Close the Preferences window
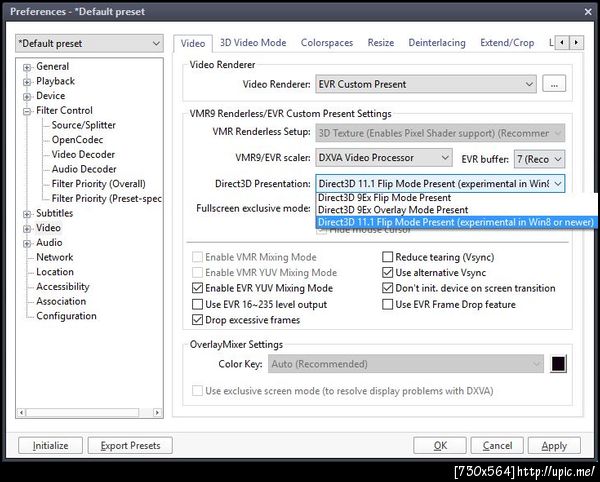 click(x=588, y=12)
